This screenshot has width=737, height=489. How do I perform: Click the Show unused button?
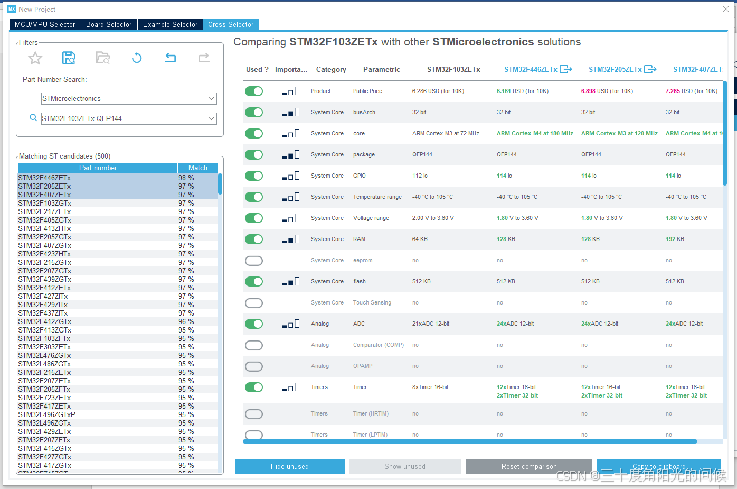[x=405, y=466]
